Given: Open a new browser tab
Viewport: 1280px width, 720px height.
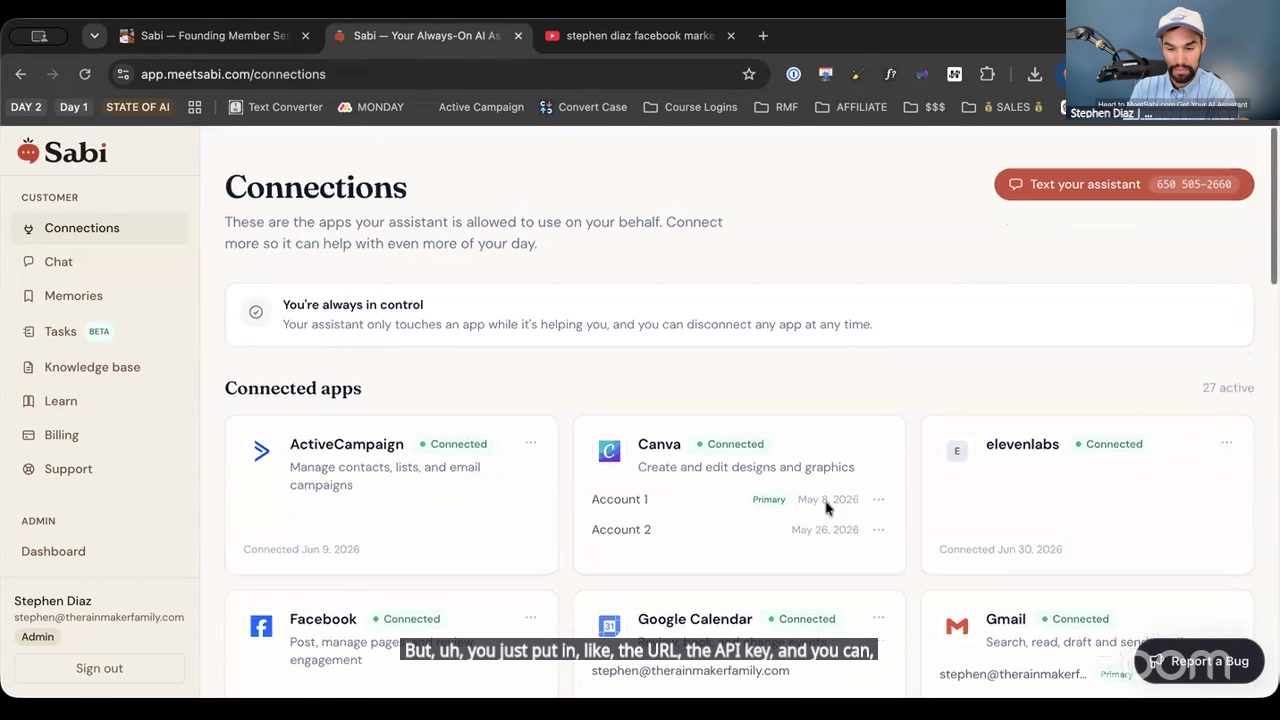Looking at the screenshot, I should (x=763, y=36).
